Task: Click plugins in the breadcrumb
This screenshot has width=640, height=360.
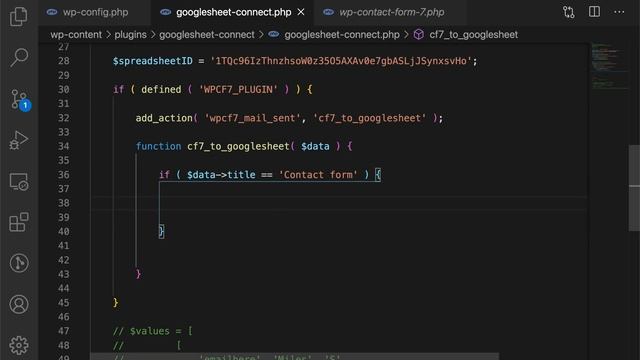Action: (x=130, y=35)
